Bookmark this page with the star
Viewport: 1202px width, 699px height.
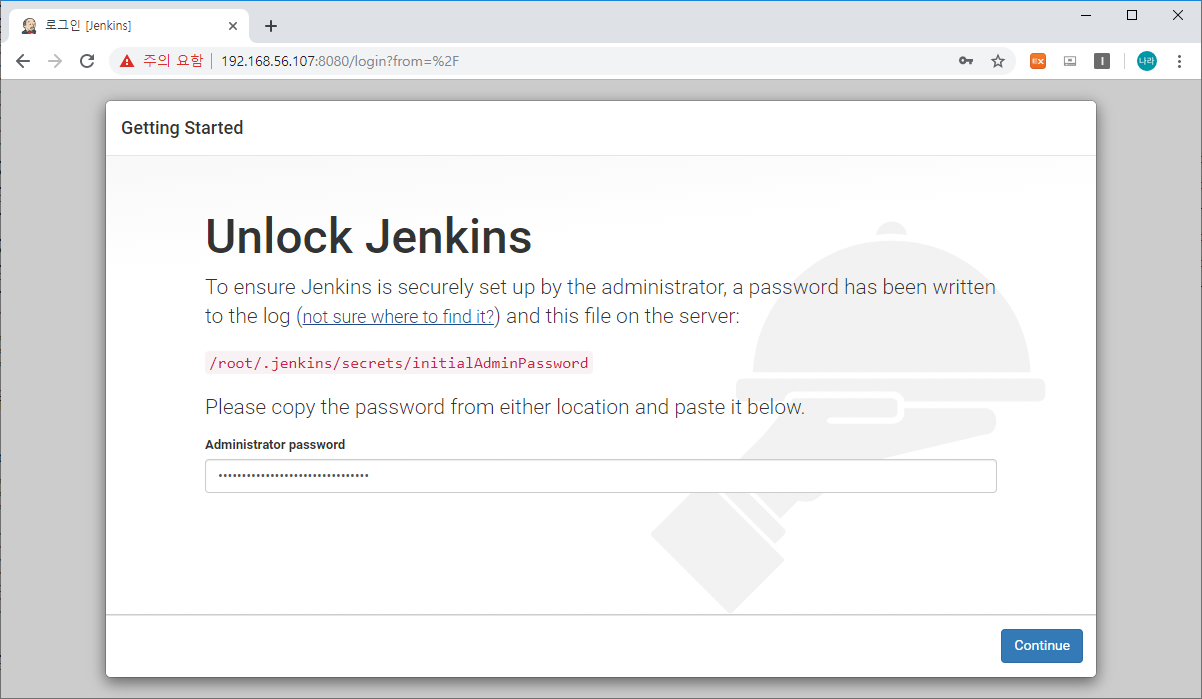click(x=997, y=61)
